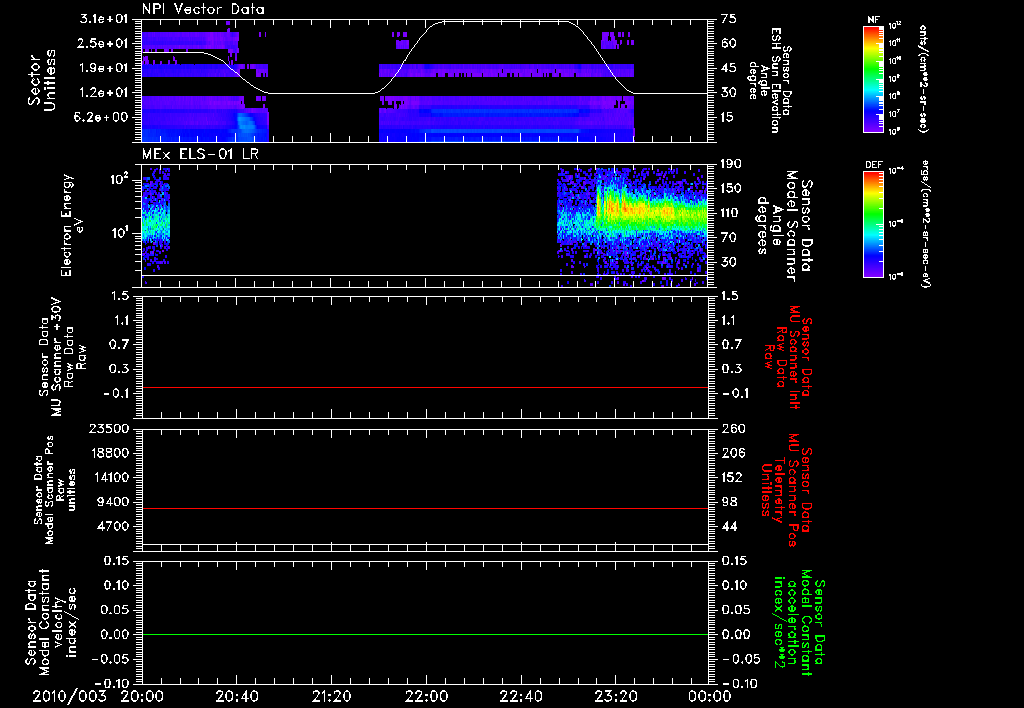
Task: Click the 260 telemetry tick label
Action: pyautogui.click(x=732, y=428)
